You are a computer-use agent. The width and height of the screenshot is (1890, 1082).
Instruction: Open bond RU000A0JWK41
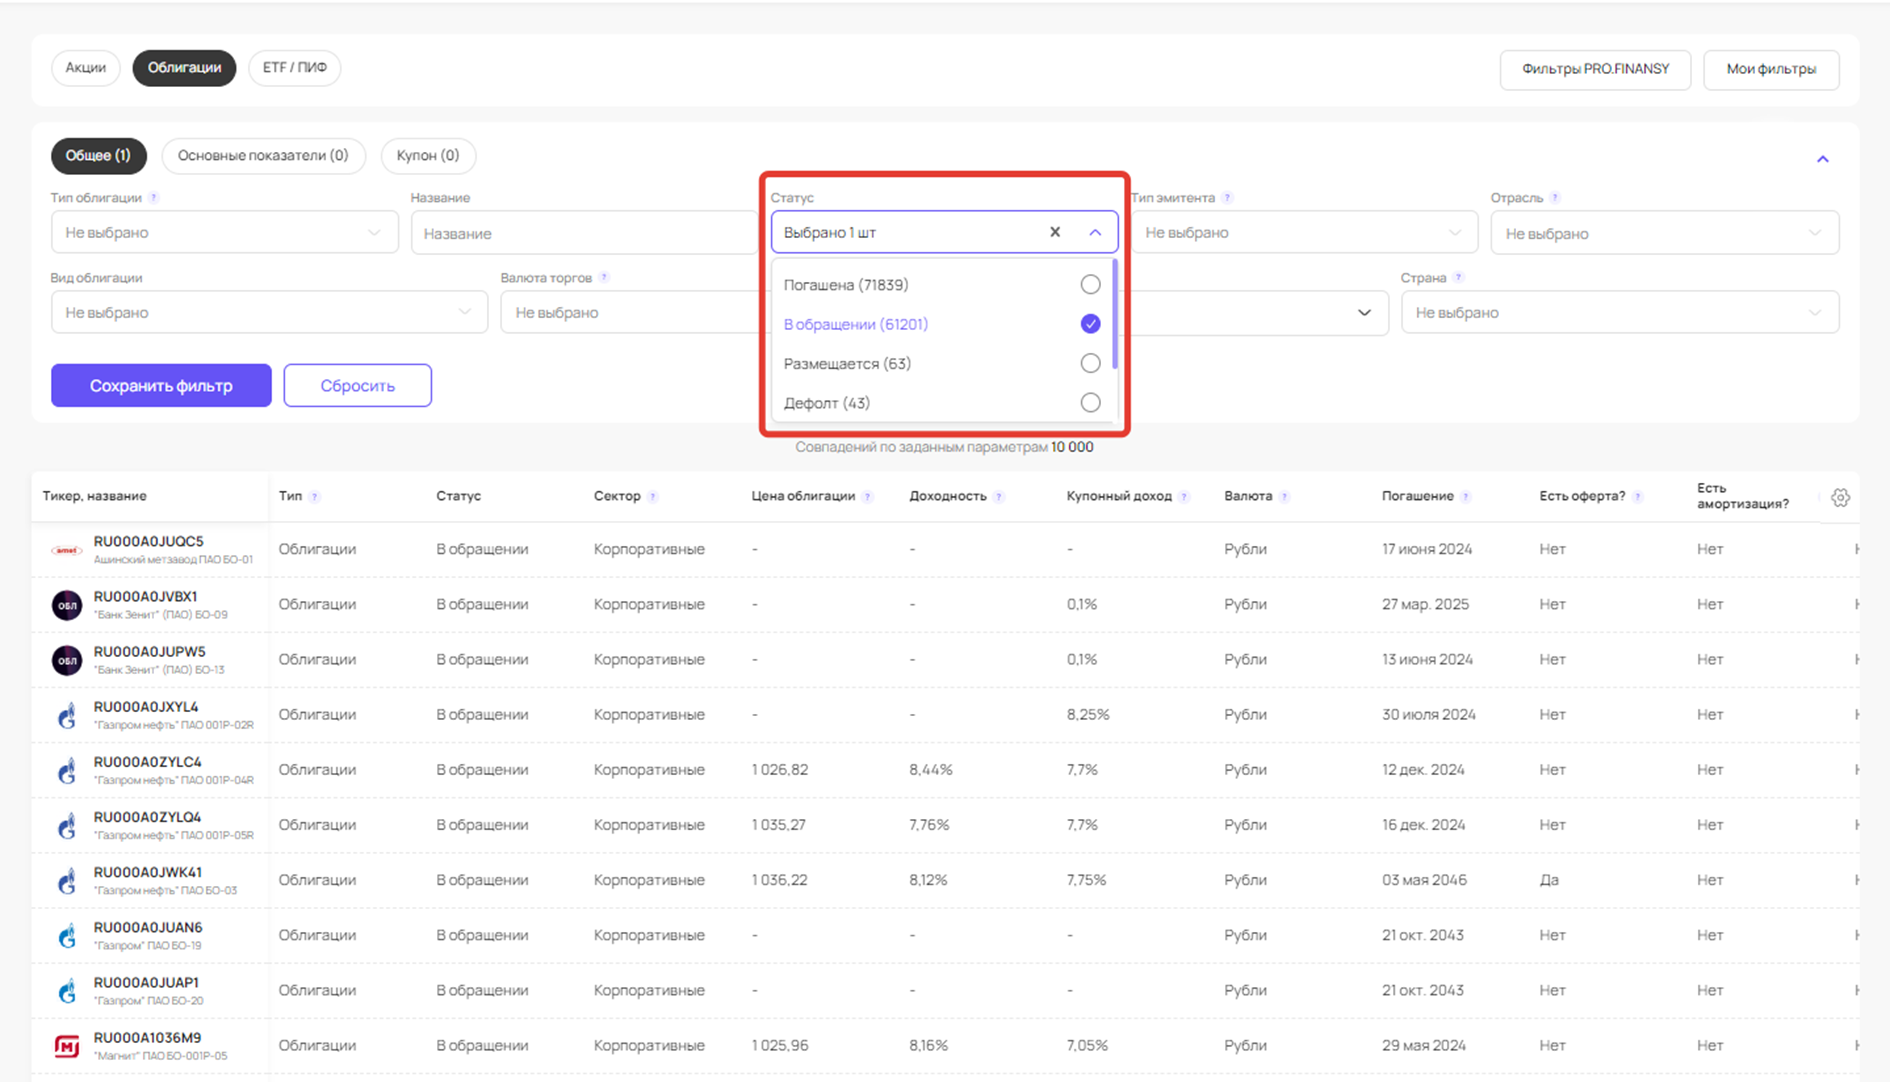click(x=147, y=873)
